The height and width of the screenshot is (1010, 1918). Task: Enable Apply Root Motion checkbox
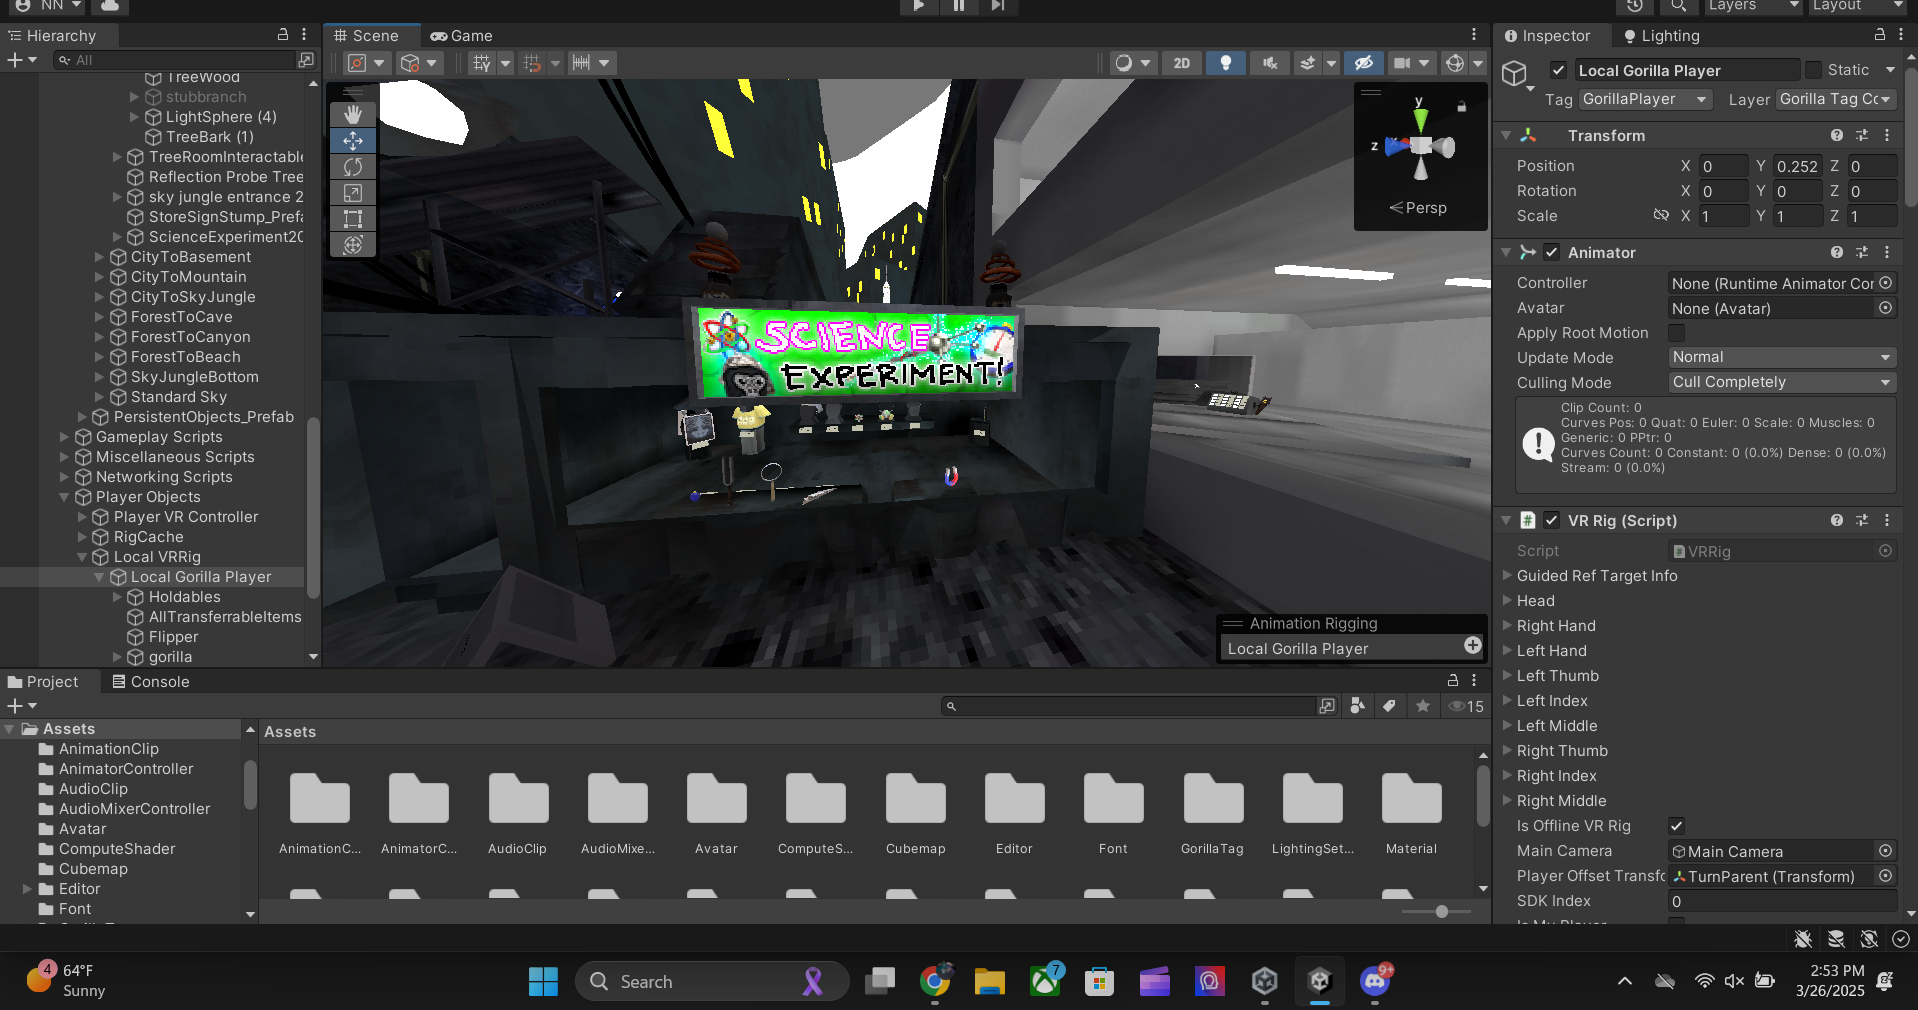pos(1677,333)
